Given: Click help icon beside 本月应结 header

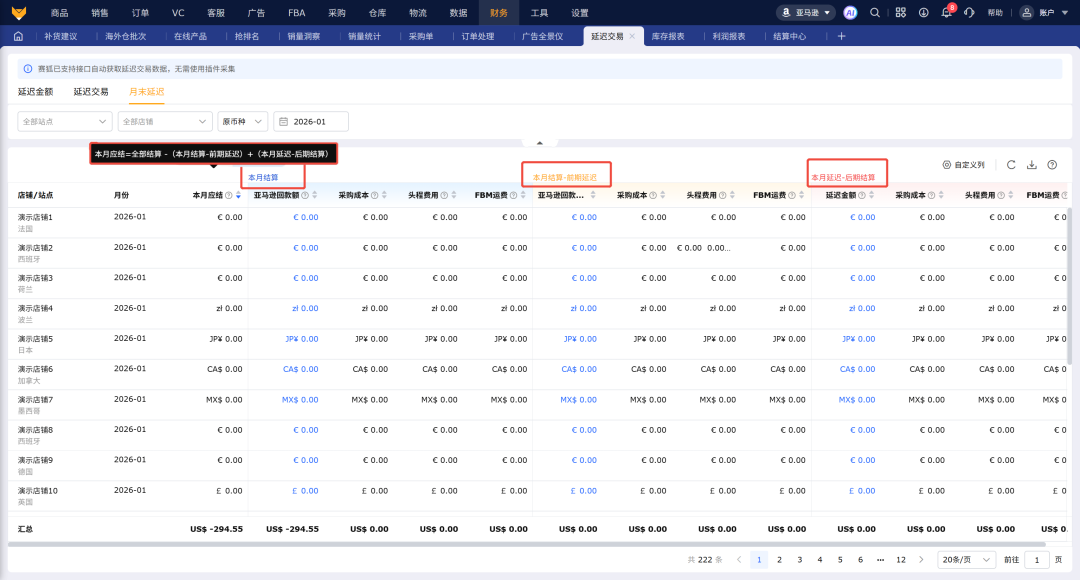Looking at the screenshot, I should click(229, 196).
